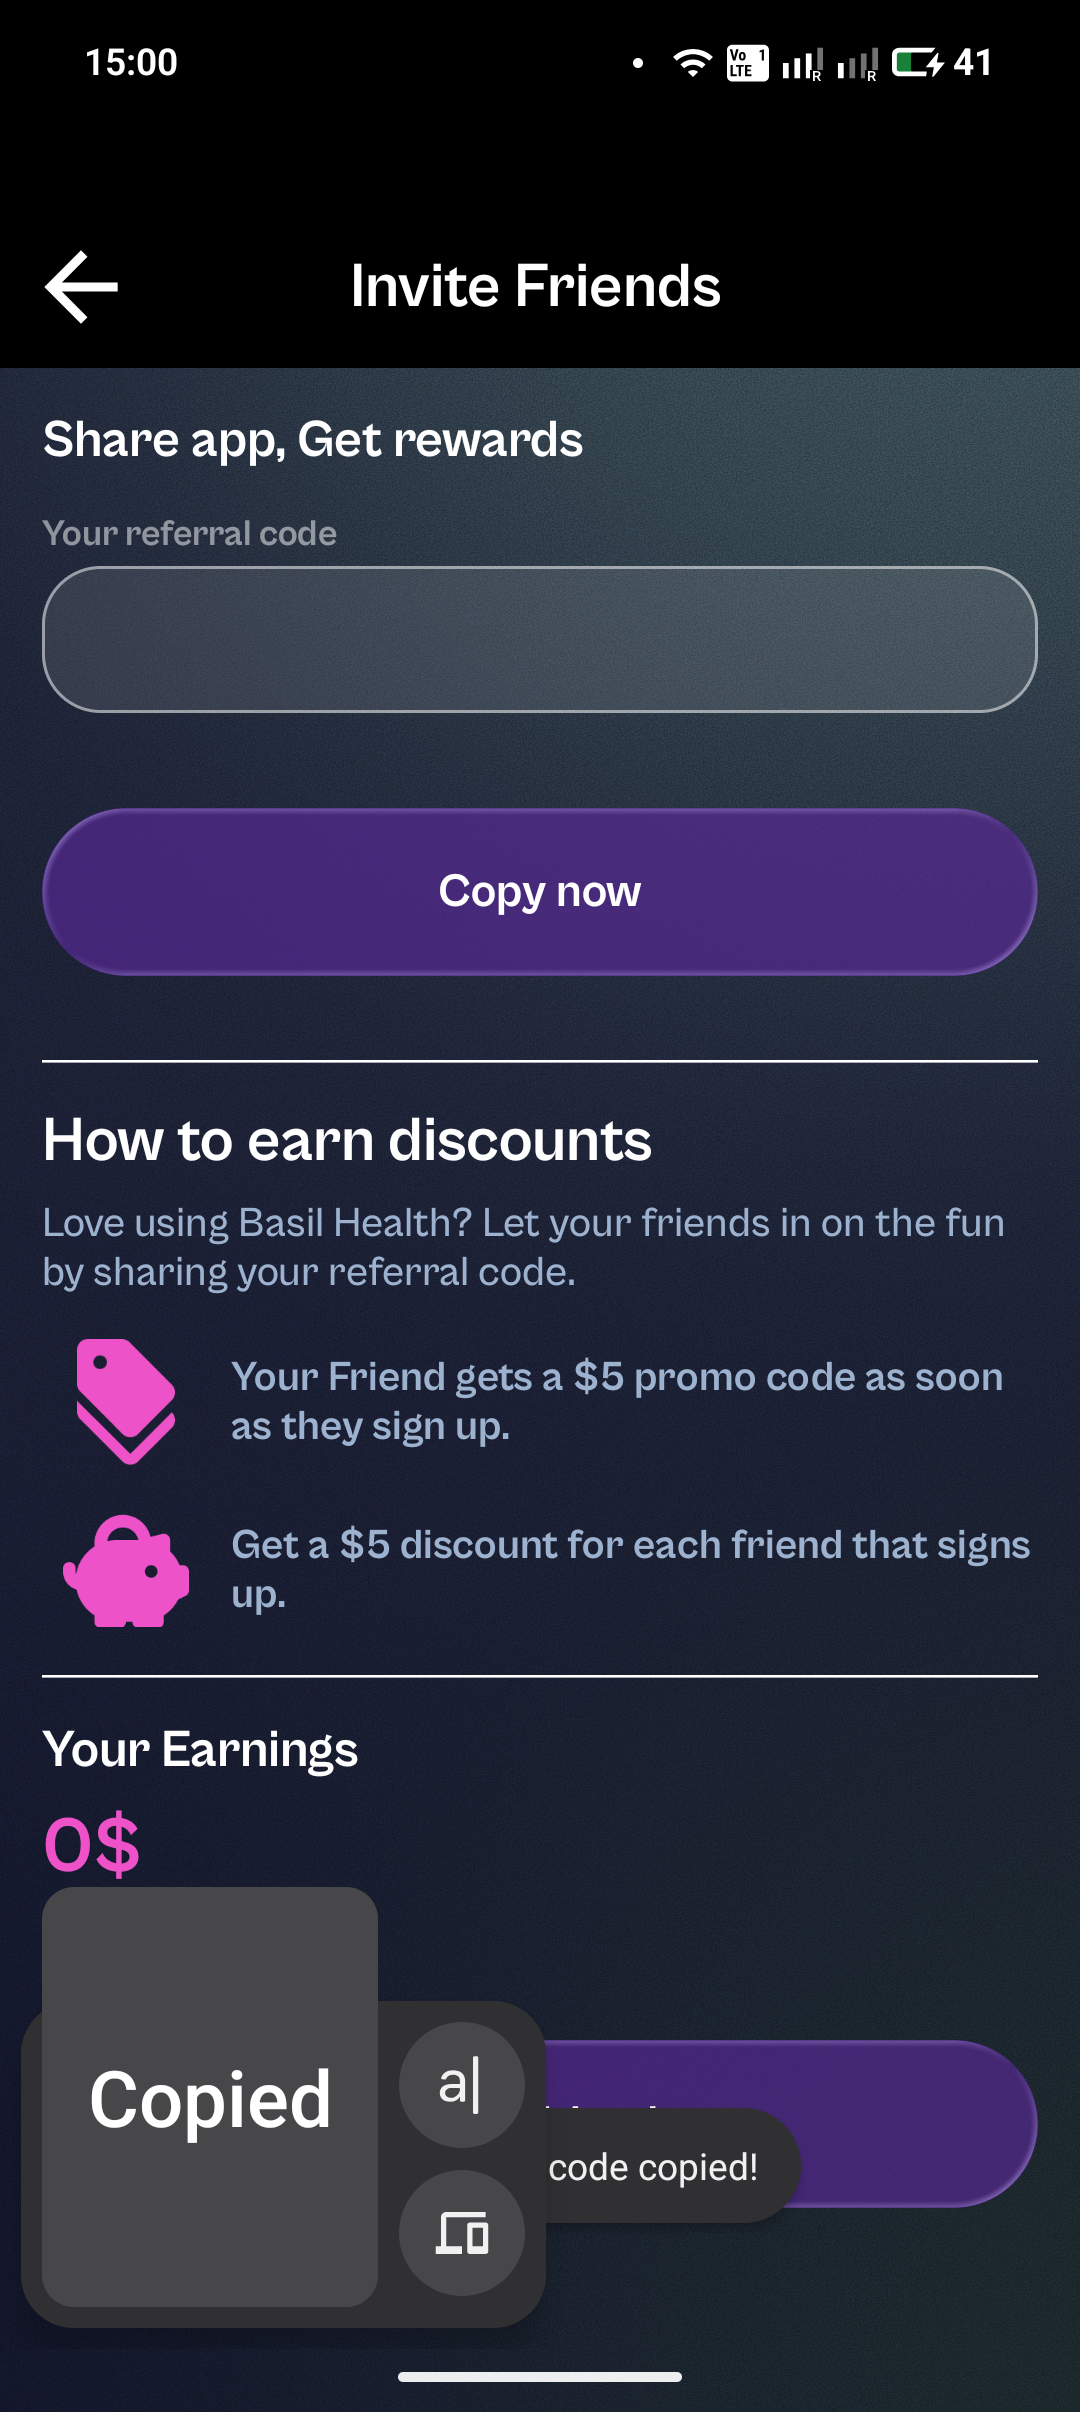
Task: Tap the 'How to earn discounts' heading
Action: (x=347, y=1140)
